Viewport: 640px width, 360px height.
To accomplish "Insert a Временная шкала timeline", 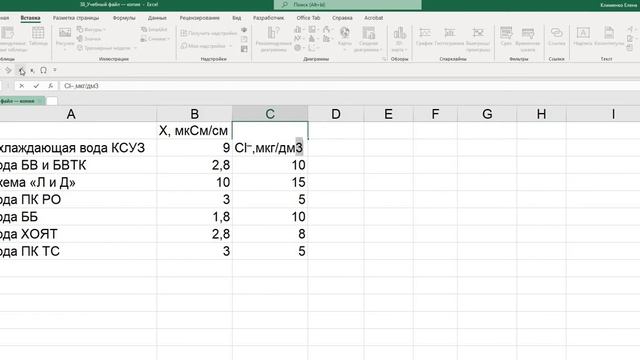I will 528,39.
